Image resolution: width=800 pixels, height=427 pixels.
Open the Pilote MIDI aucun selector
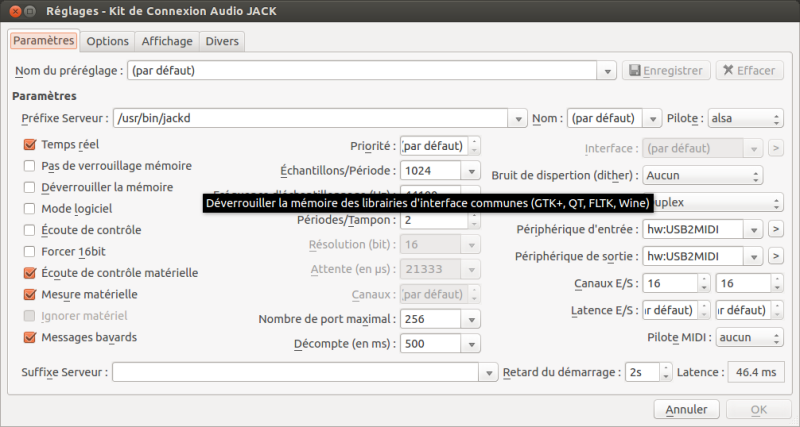tap(749, 337)
